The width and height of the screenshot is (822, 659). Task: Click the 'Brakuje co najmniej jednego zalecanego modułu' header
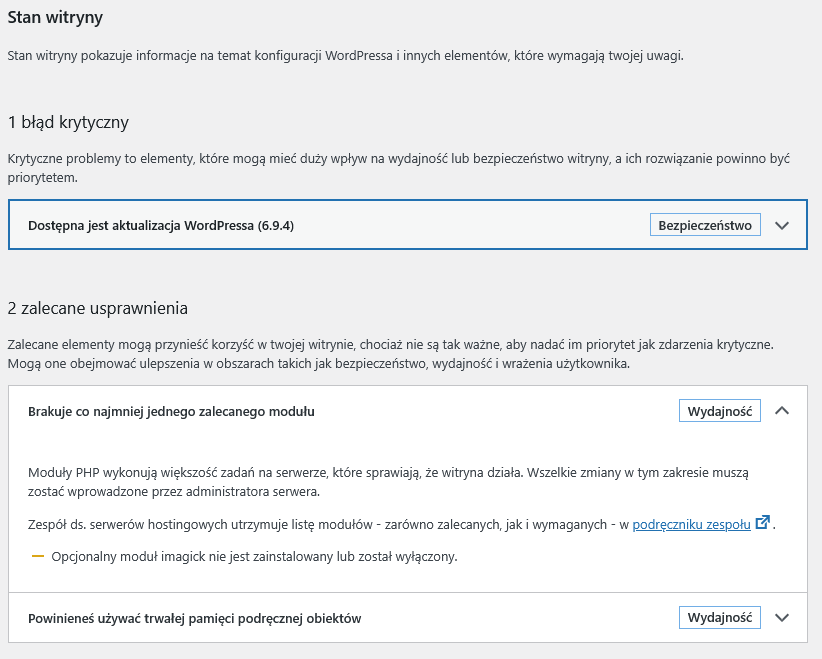172,411
